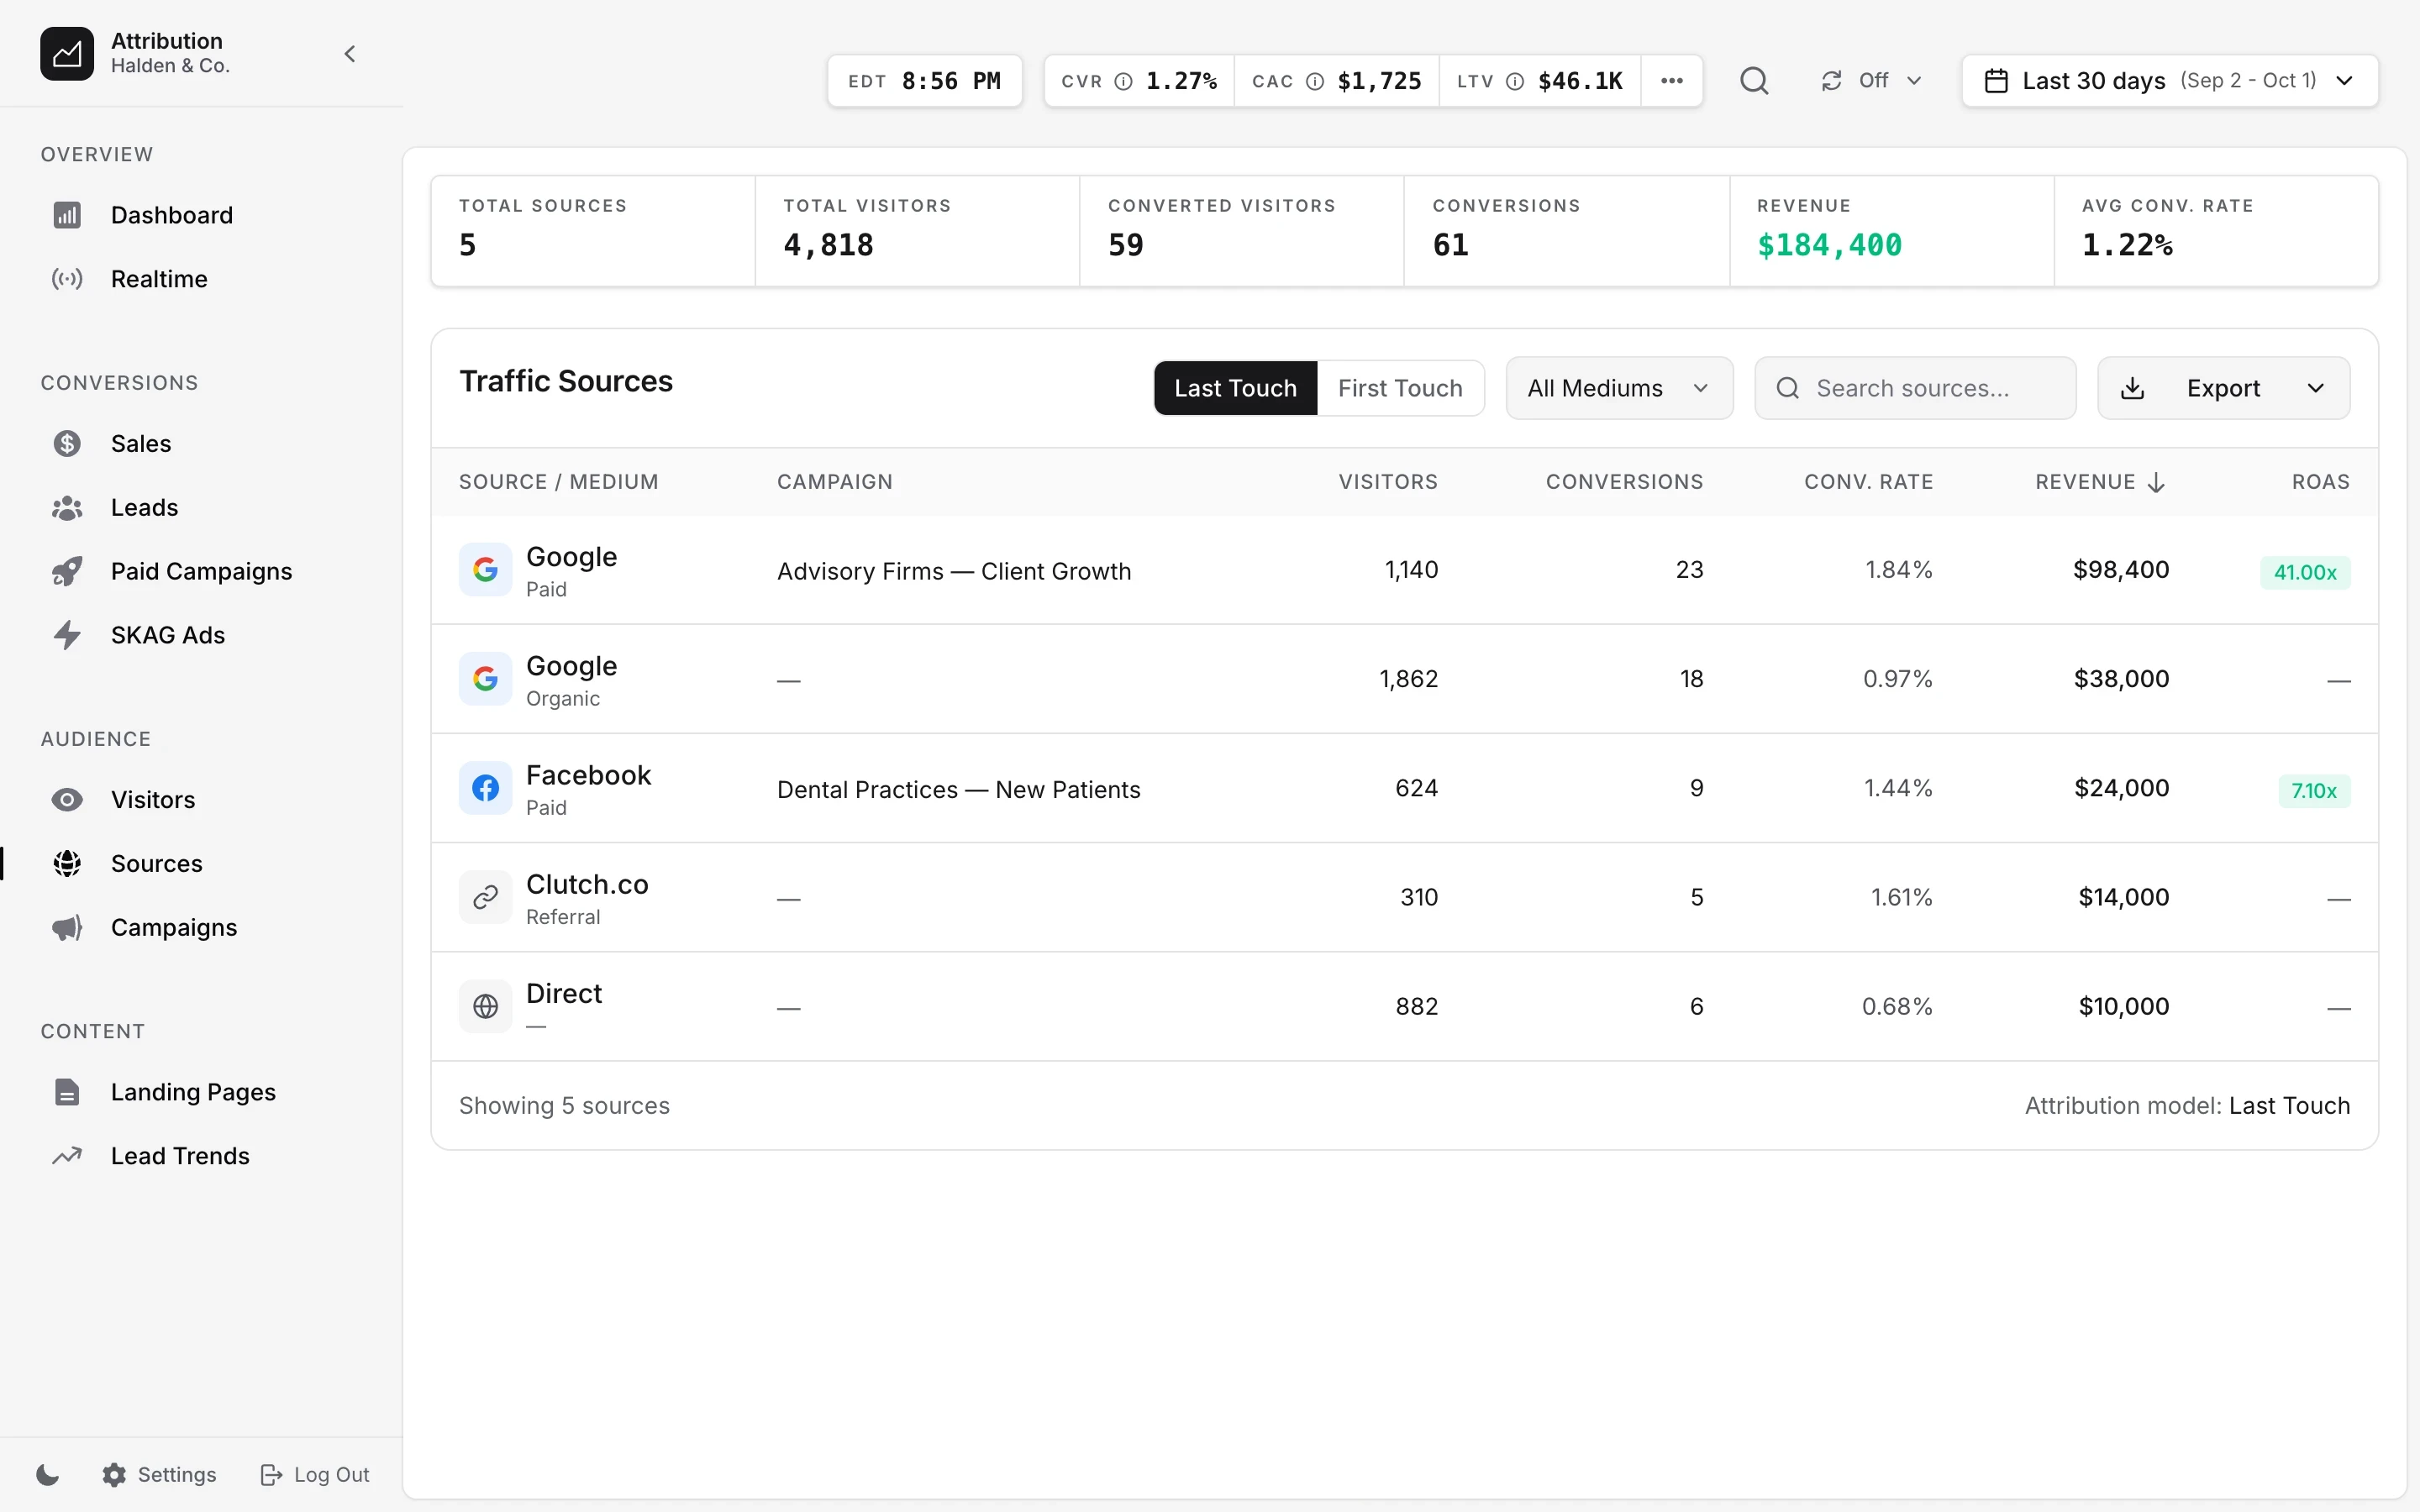This screenshot has width=2420, height=1512.
Task: Click the Lead Trends arrow icon
Action: [67, 1156]
